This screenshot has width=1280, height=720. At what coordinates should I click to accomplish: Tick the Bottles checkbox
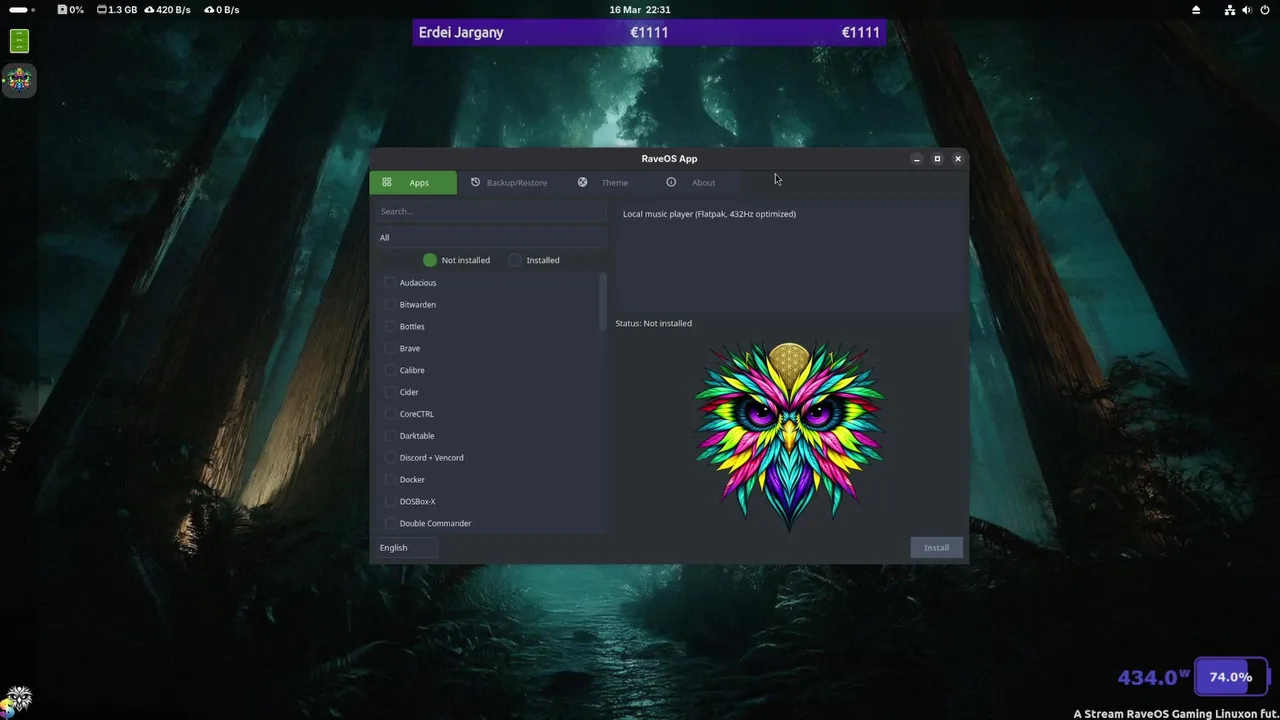tap(391, 327)
